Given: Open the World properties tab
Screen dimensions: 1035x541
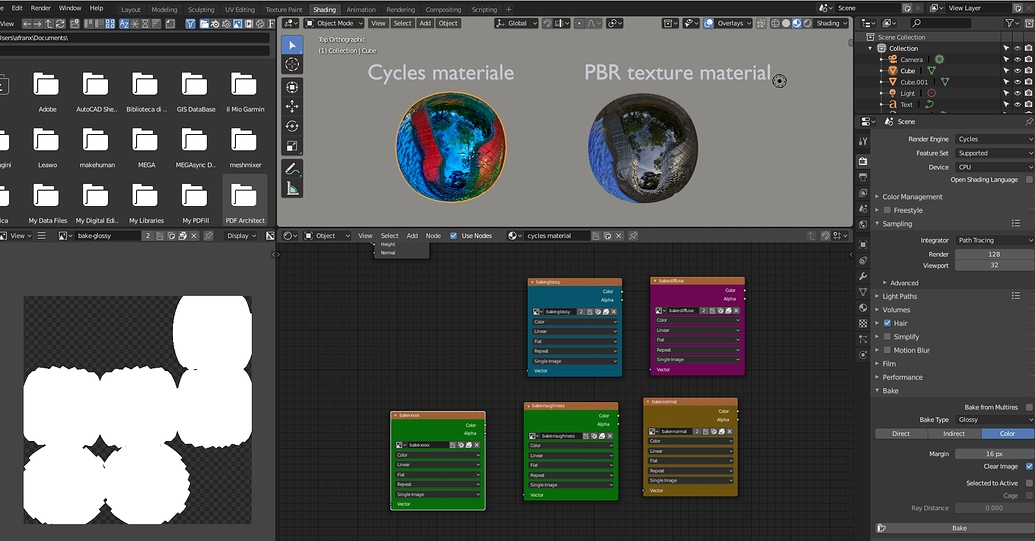Looking at the screenshot, I should point(863,224).
